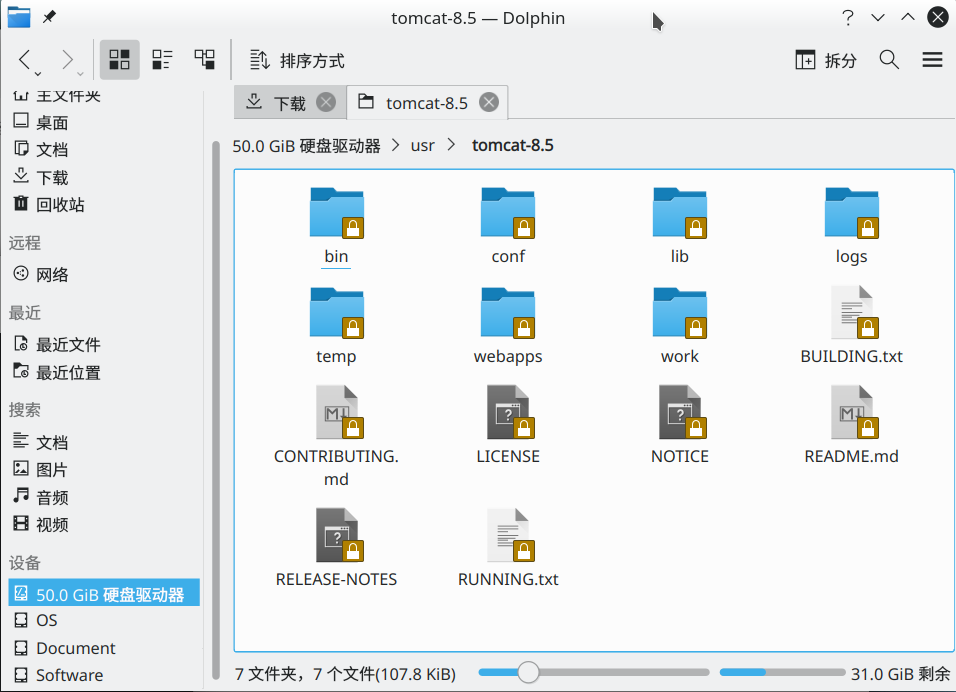Open the 排序方式 sort menu
This screenshot has width=956, height=692.
[x=297, y=60]
